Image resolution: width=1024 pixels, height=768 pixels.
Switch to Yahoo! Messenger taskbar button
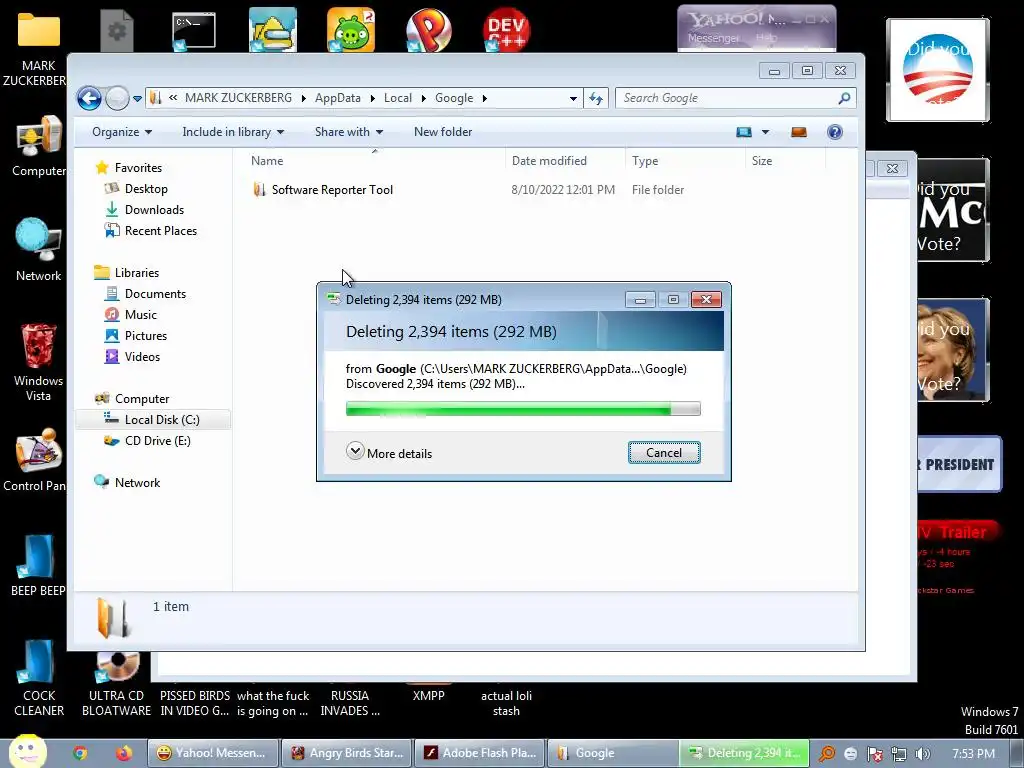tap(213, 753)
